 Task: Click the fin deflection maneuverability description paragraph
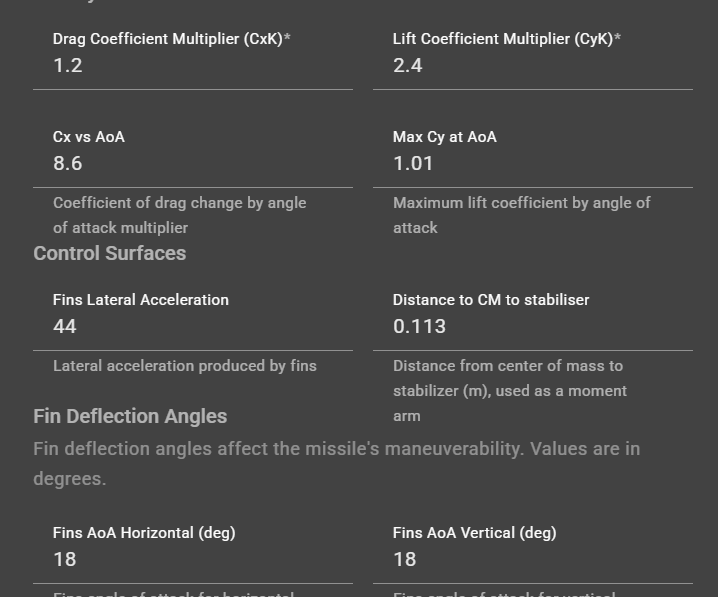[x=336, y=463]
